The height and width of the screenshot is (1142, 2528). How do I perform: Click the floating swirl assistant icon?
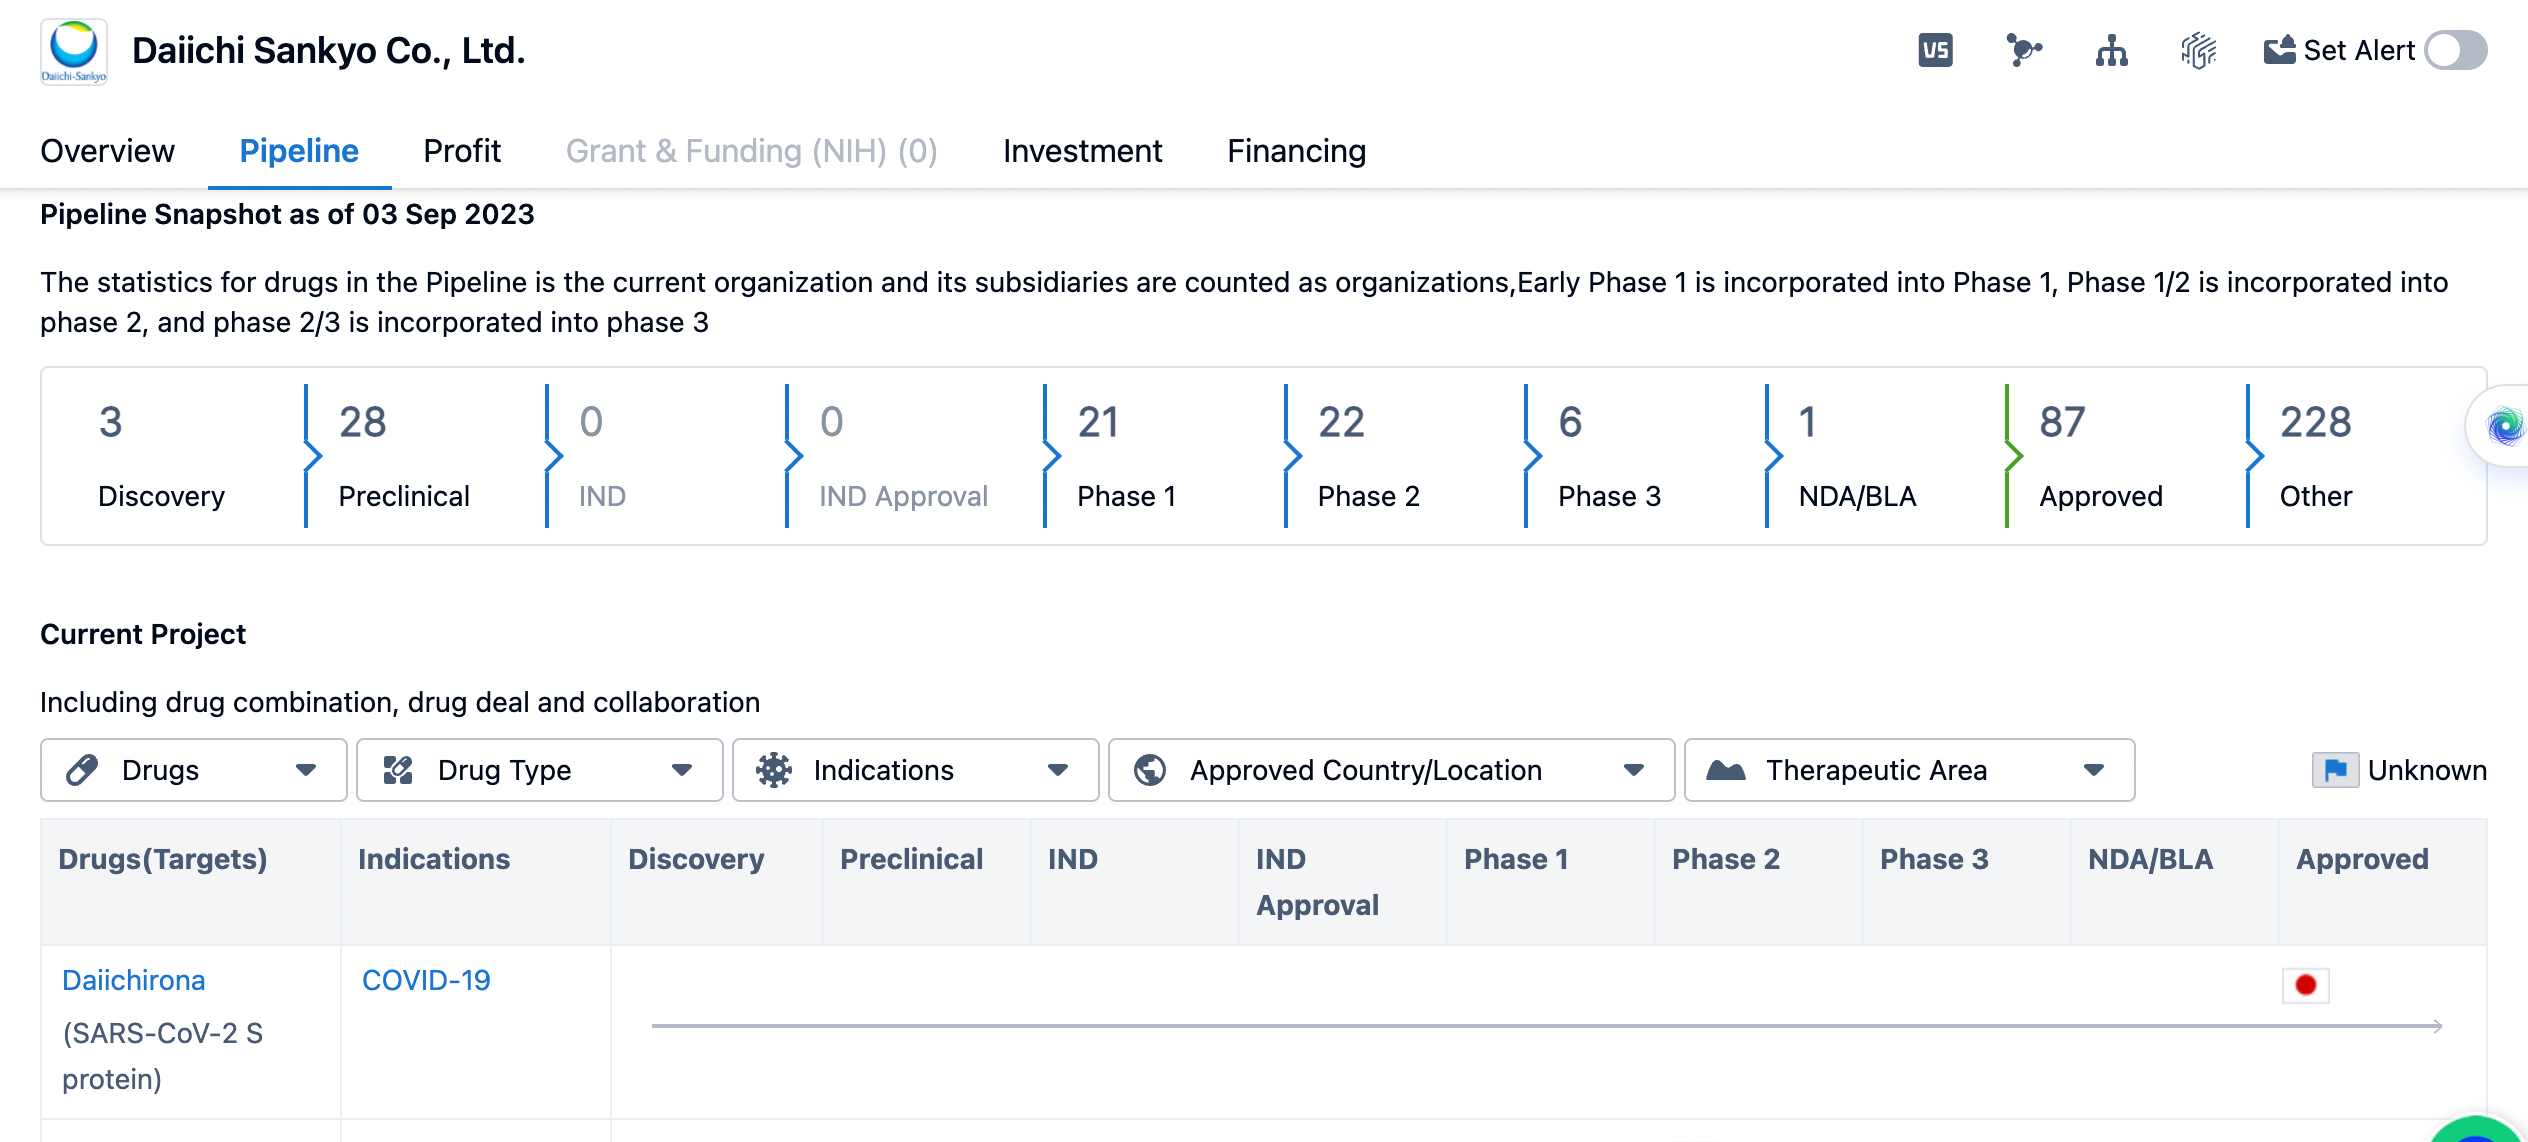coord(2505,427)
